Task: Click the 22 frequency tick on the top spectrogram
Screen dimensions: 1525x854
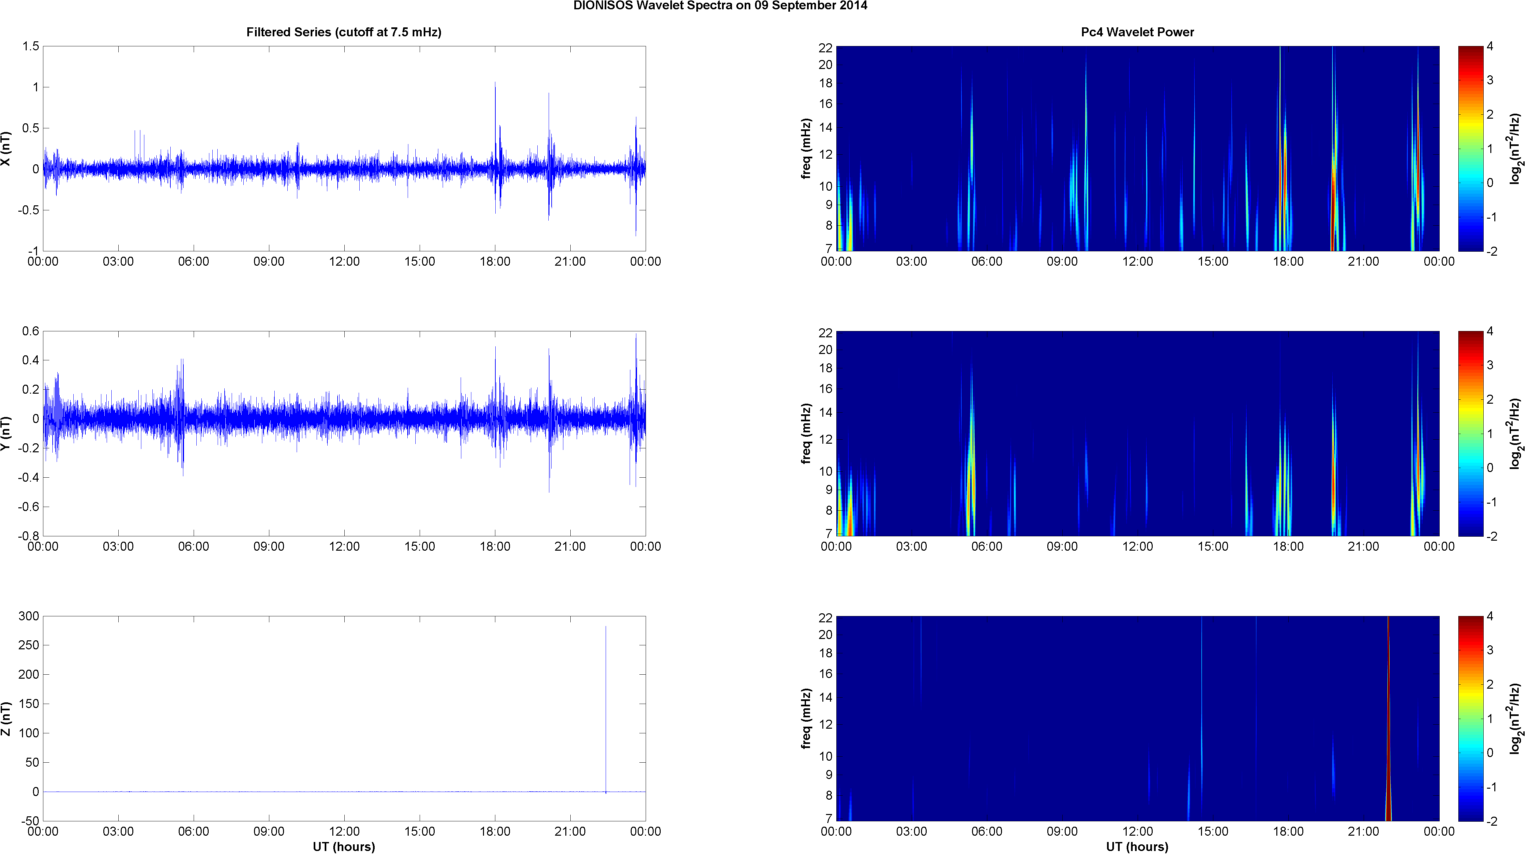Action: (825, 48)
